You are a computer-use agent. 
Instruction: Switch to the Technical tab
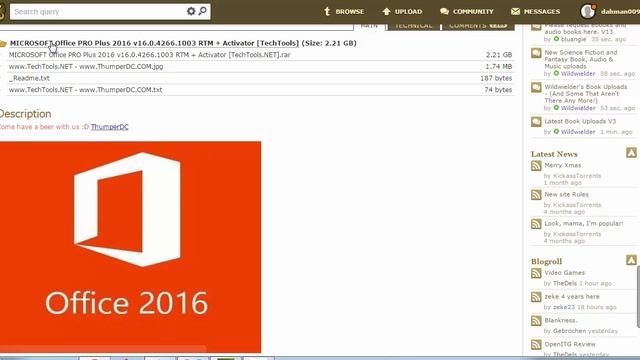413,26
